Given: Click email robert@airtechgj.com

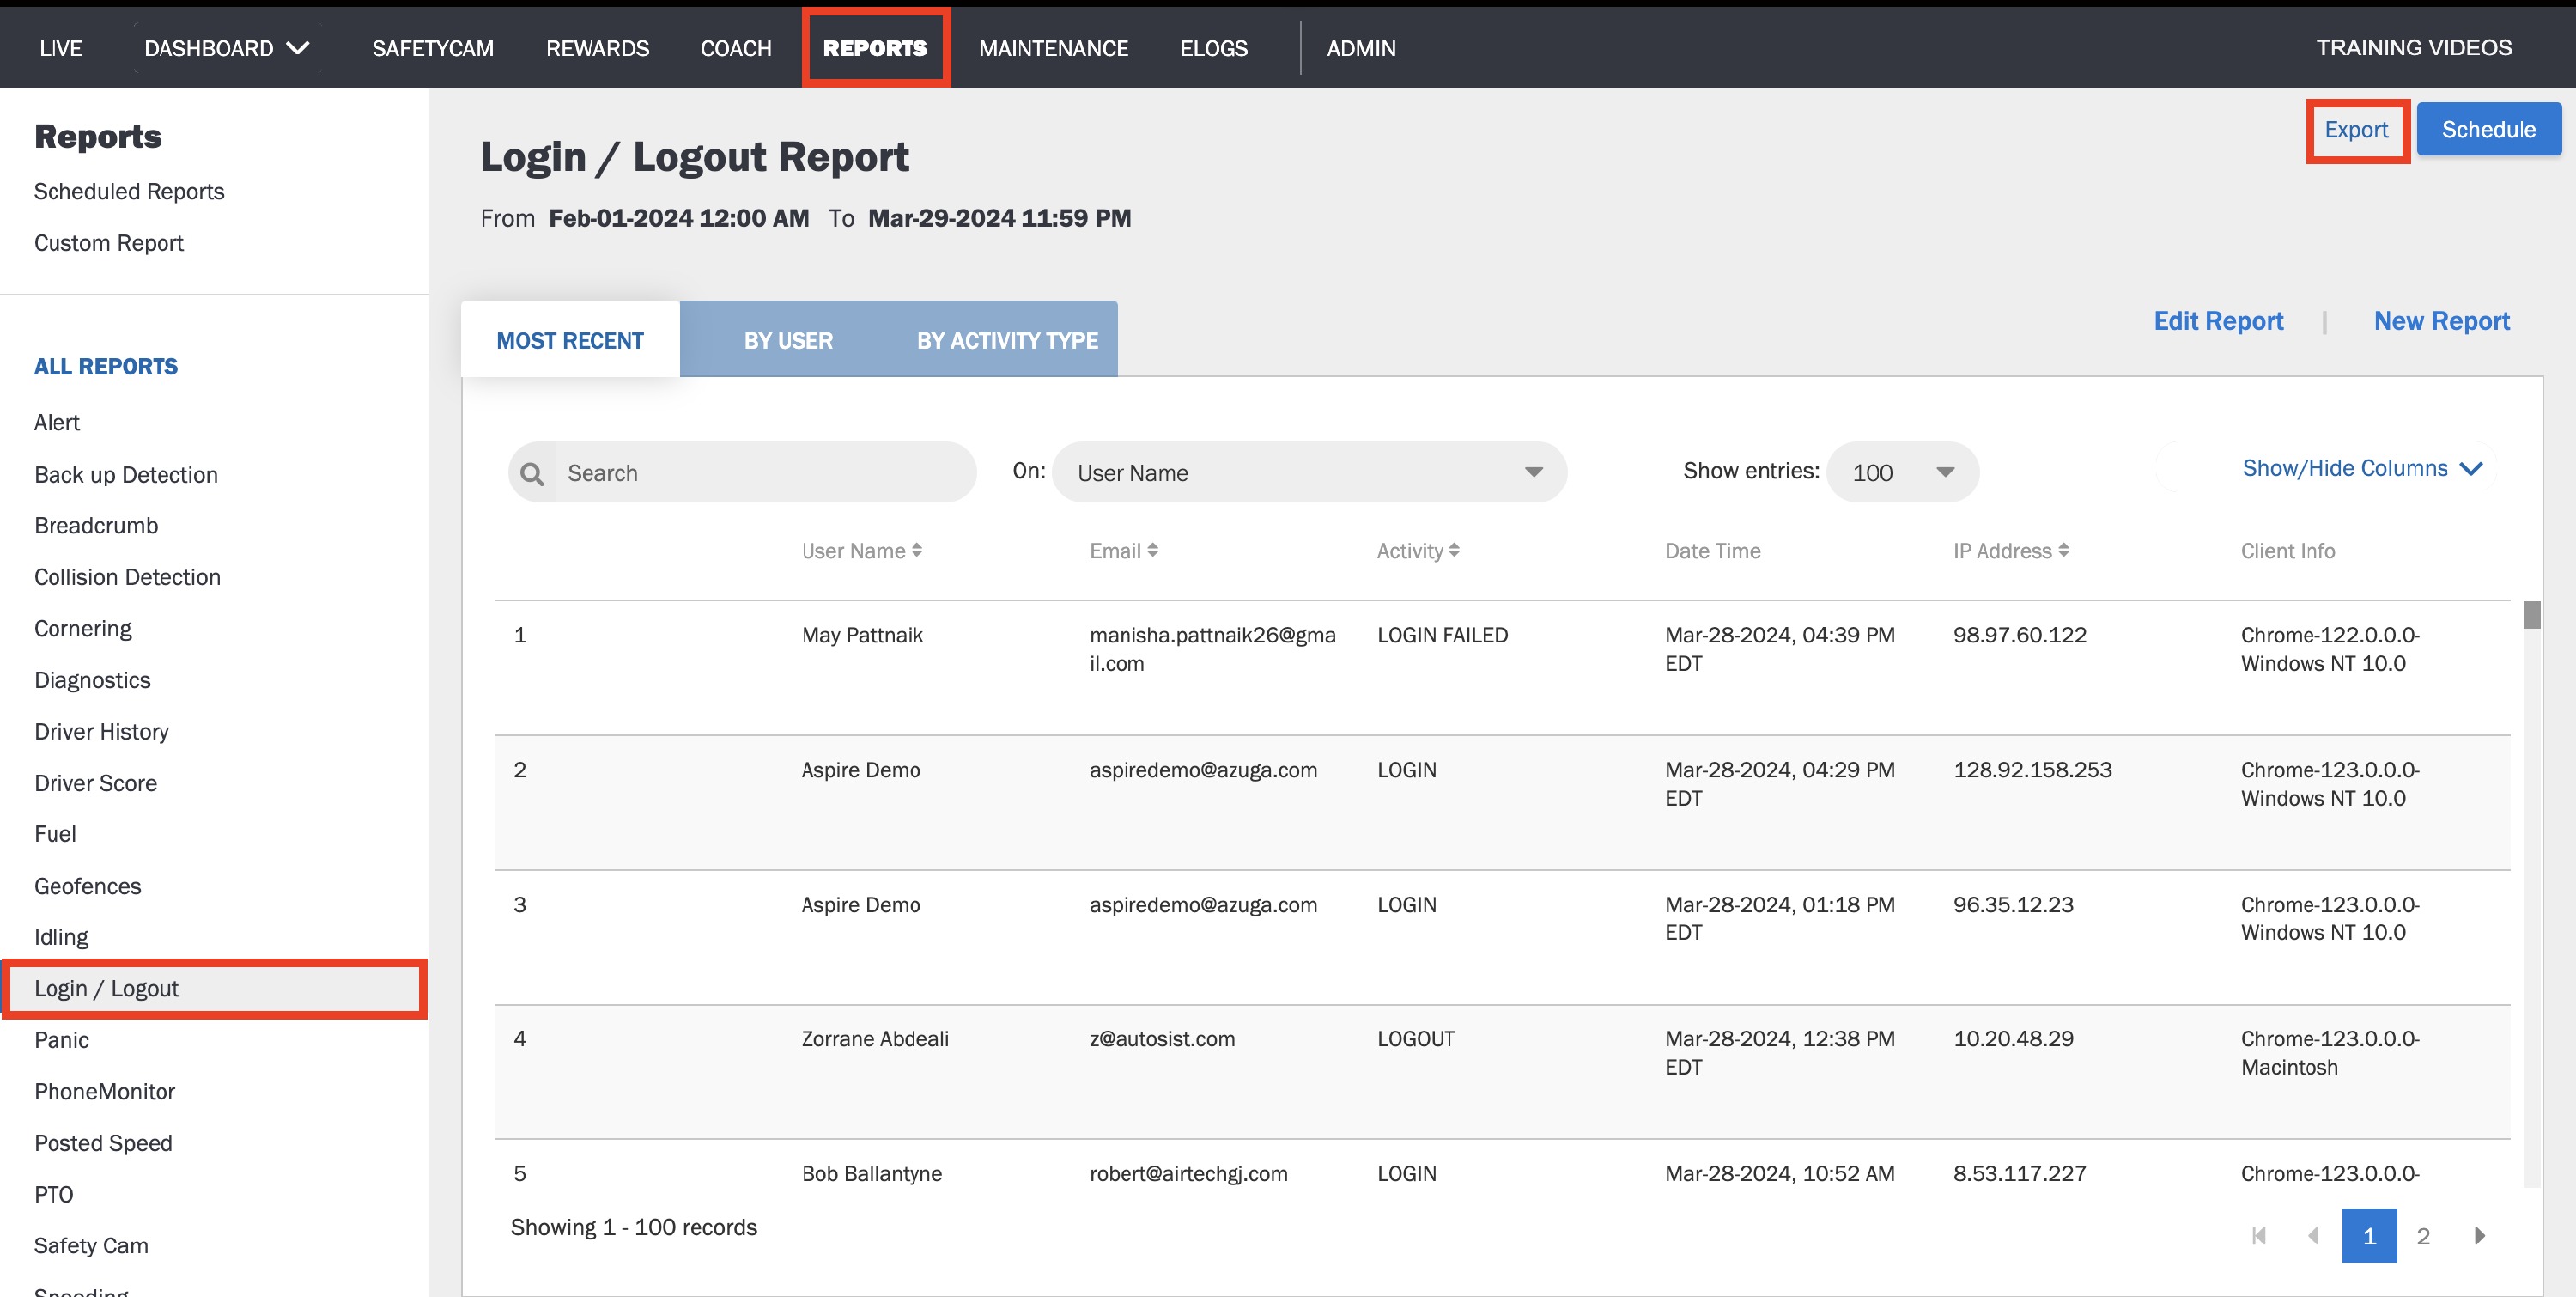Looking at the screenshot, I should click(x=1188, y=1173).
